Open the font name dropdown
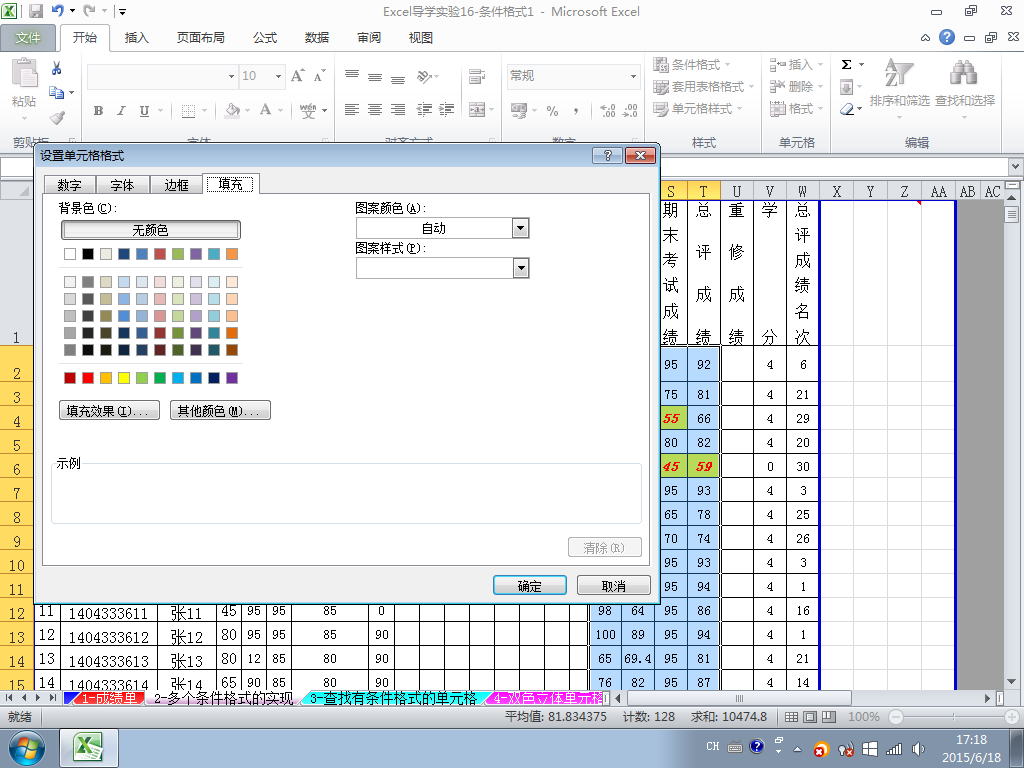This screenshot has width=1024, height=768. click(x=231, y=76)
